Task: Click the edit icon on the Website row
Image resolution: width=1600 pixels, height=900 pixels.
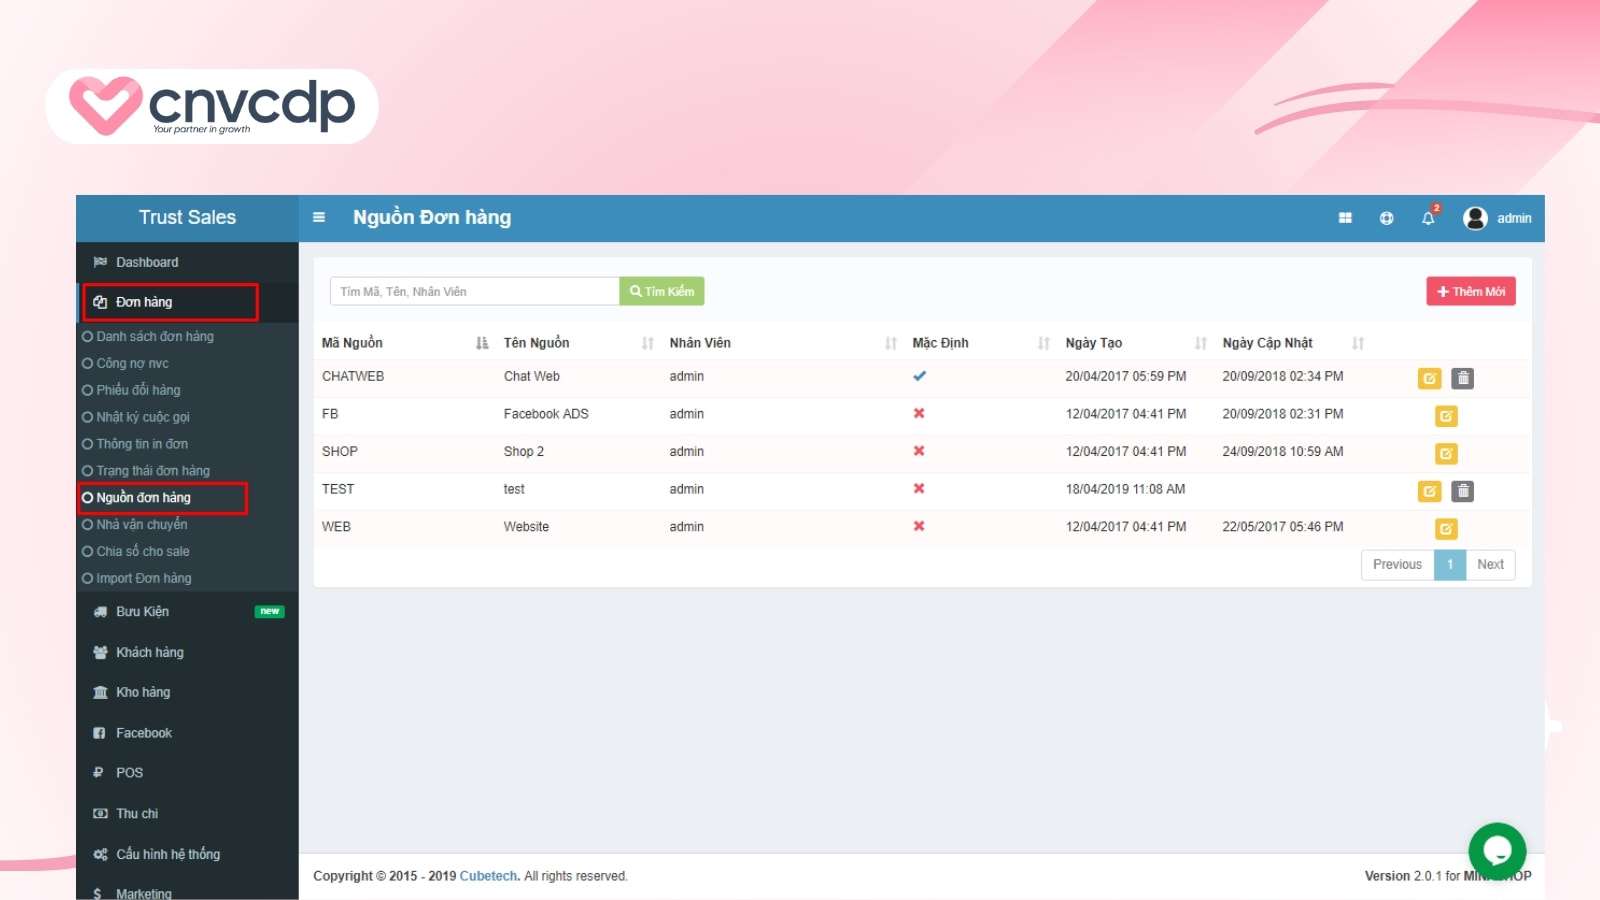Action: pyautogui.click(x=1444, y=528)
